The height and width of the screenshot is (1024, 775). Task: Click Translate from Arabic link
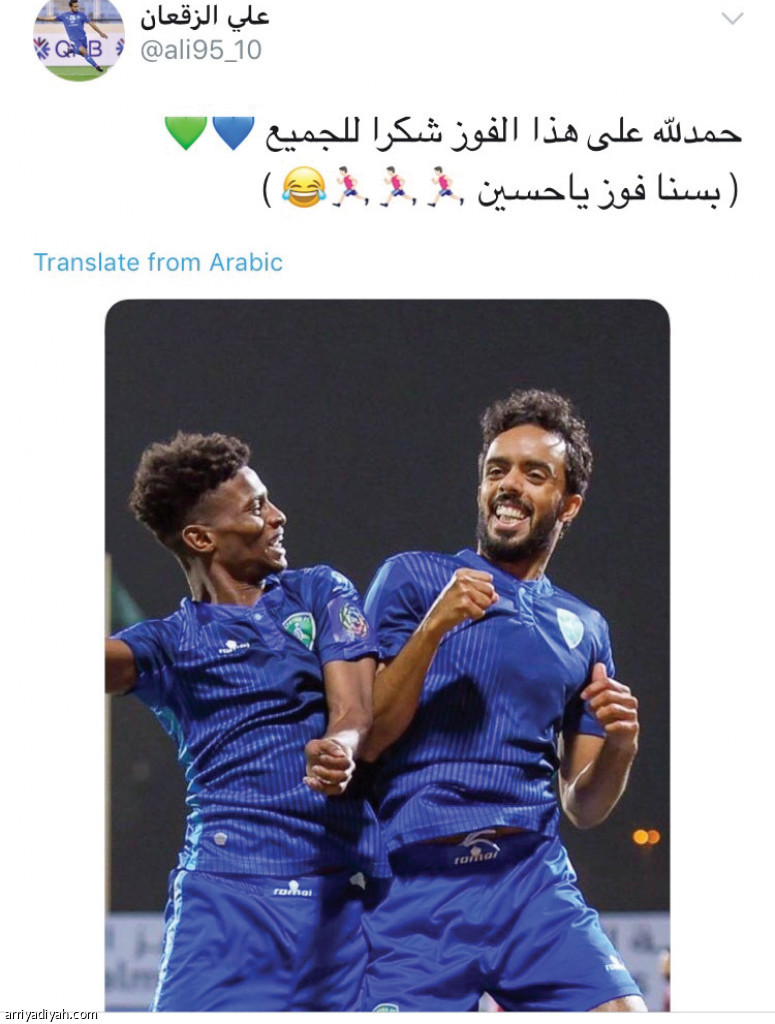tap(158, 262)
